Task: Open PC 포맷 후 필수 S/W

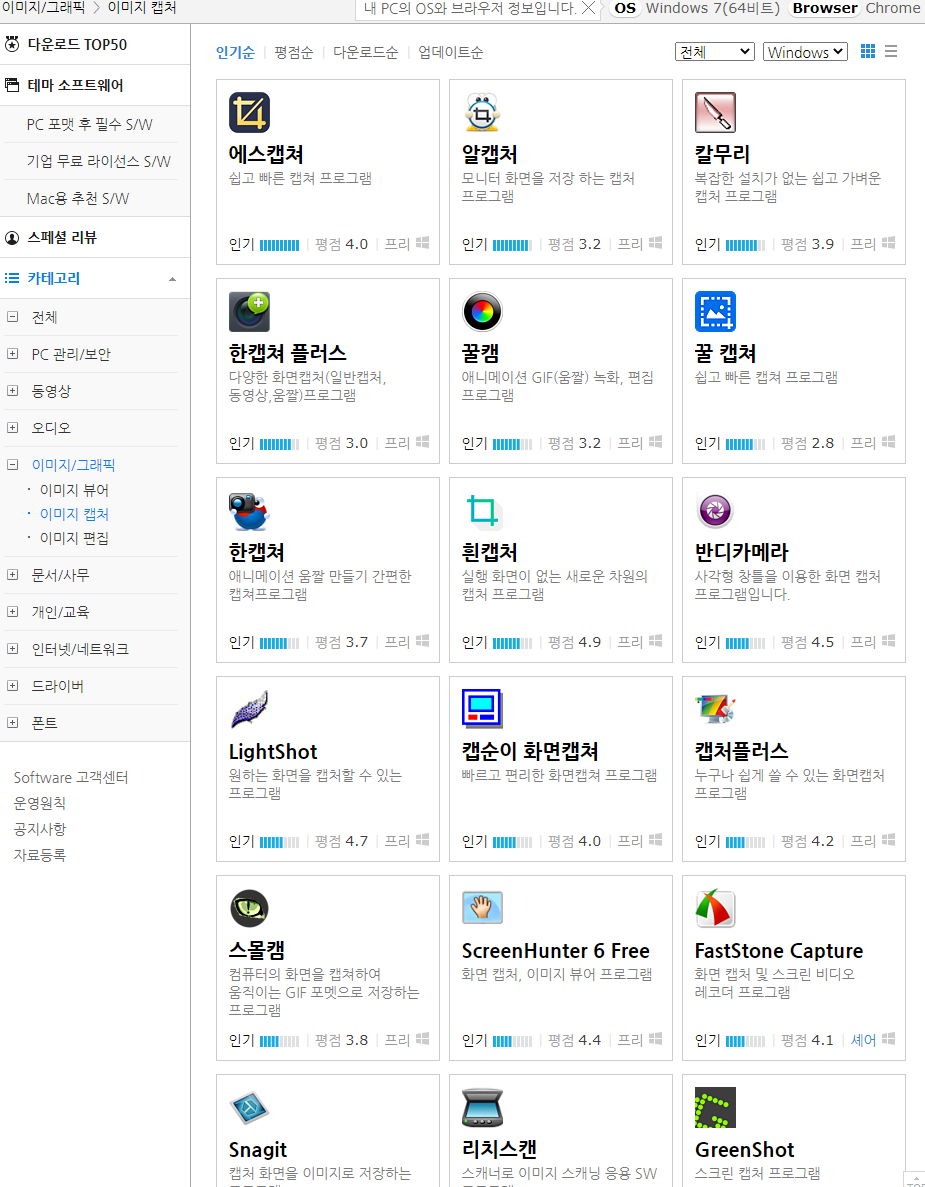Action: (89, 124)
